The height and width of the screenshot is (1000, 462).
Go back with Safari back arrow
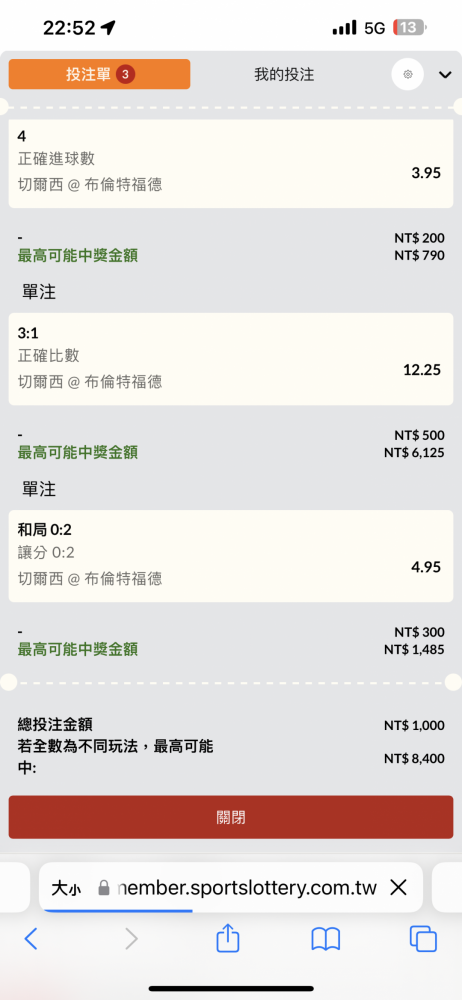point(31,939)
